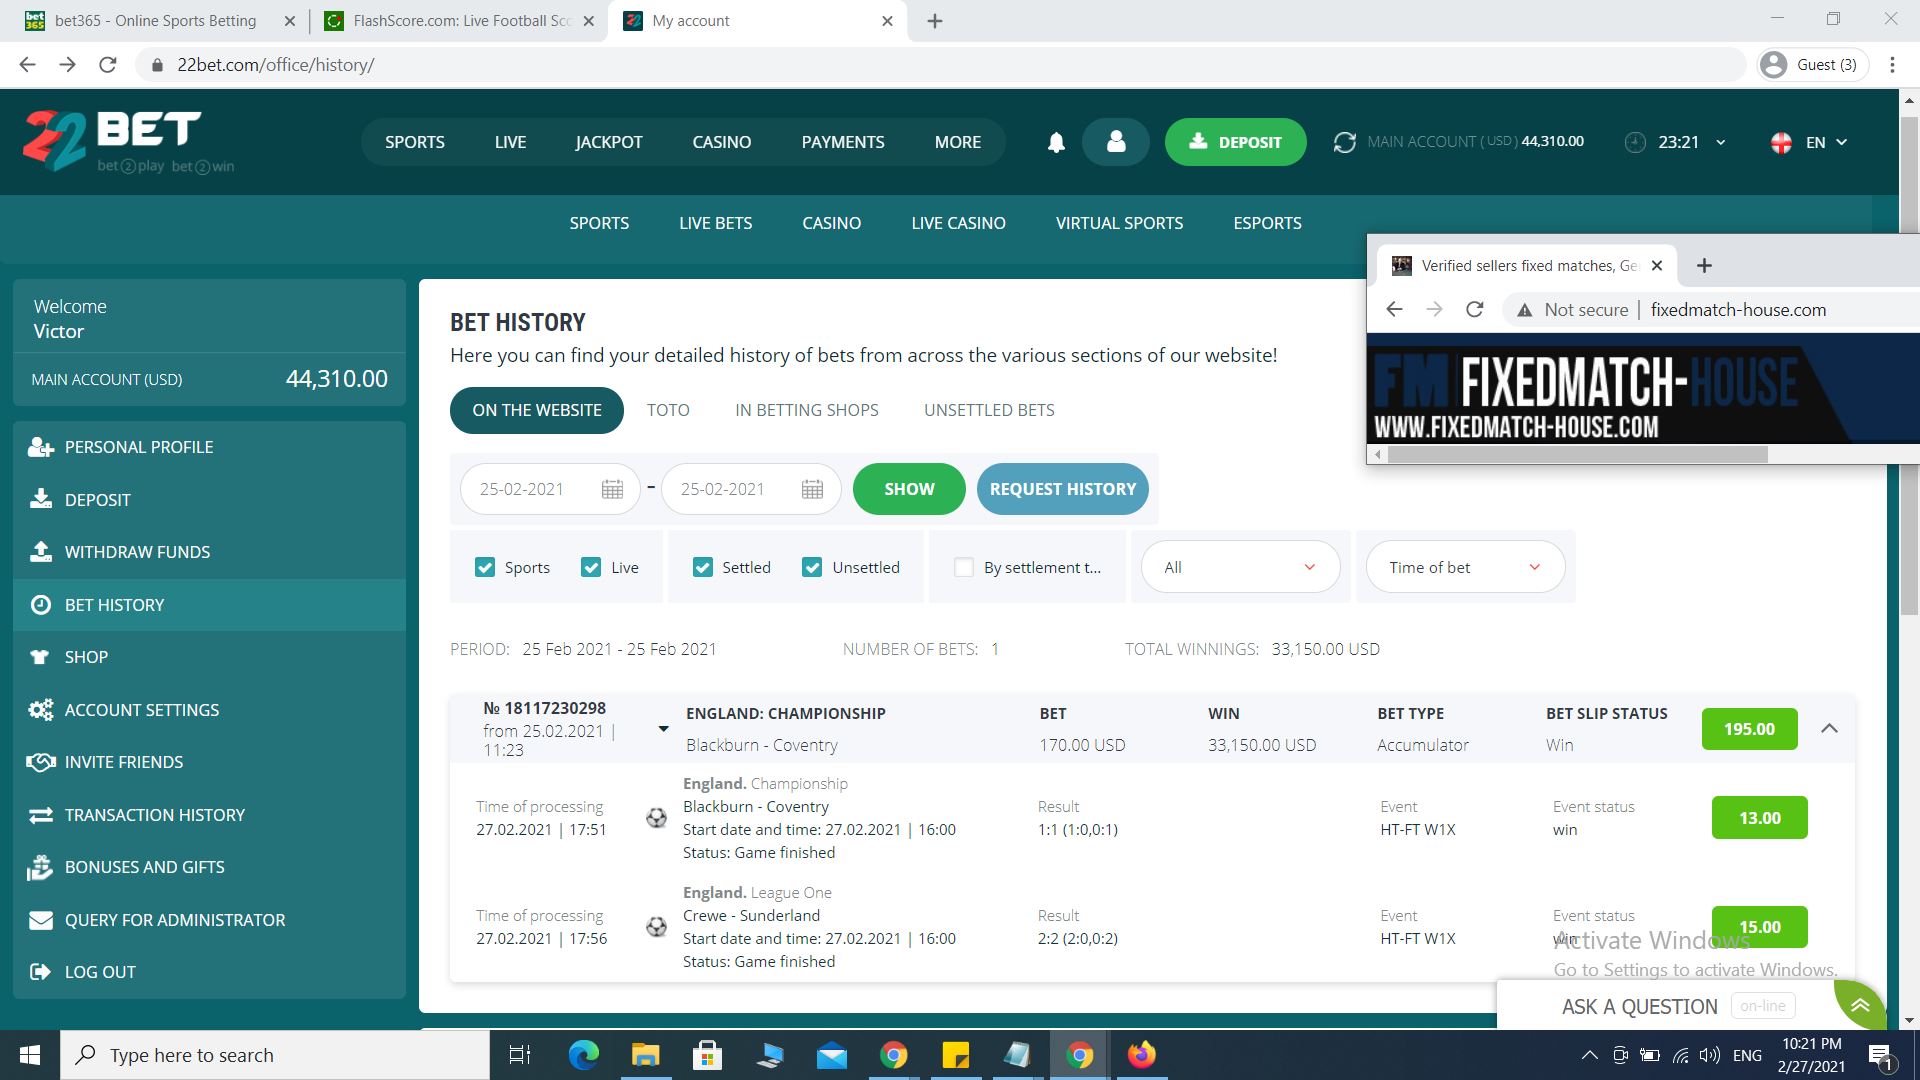1920x1080 pixels.
Task: Open calendar for start date 25-02-2021
Action: (x=612, y=489)
